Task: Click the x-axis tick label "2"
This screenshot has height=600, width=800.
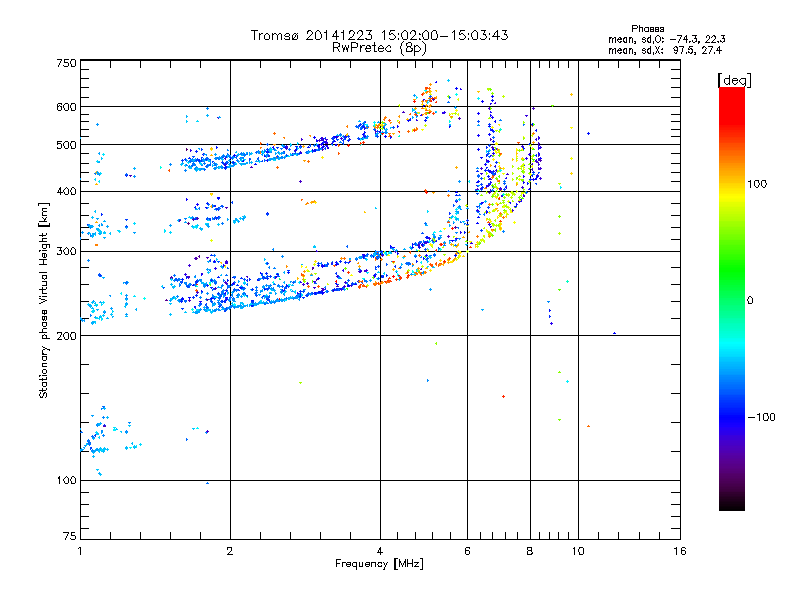Action: (230, 551)
